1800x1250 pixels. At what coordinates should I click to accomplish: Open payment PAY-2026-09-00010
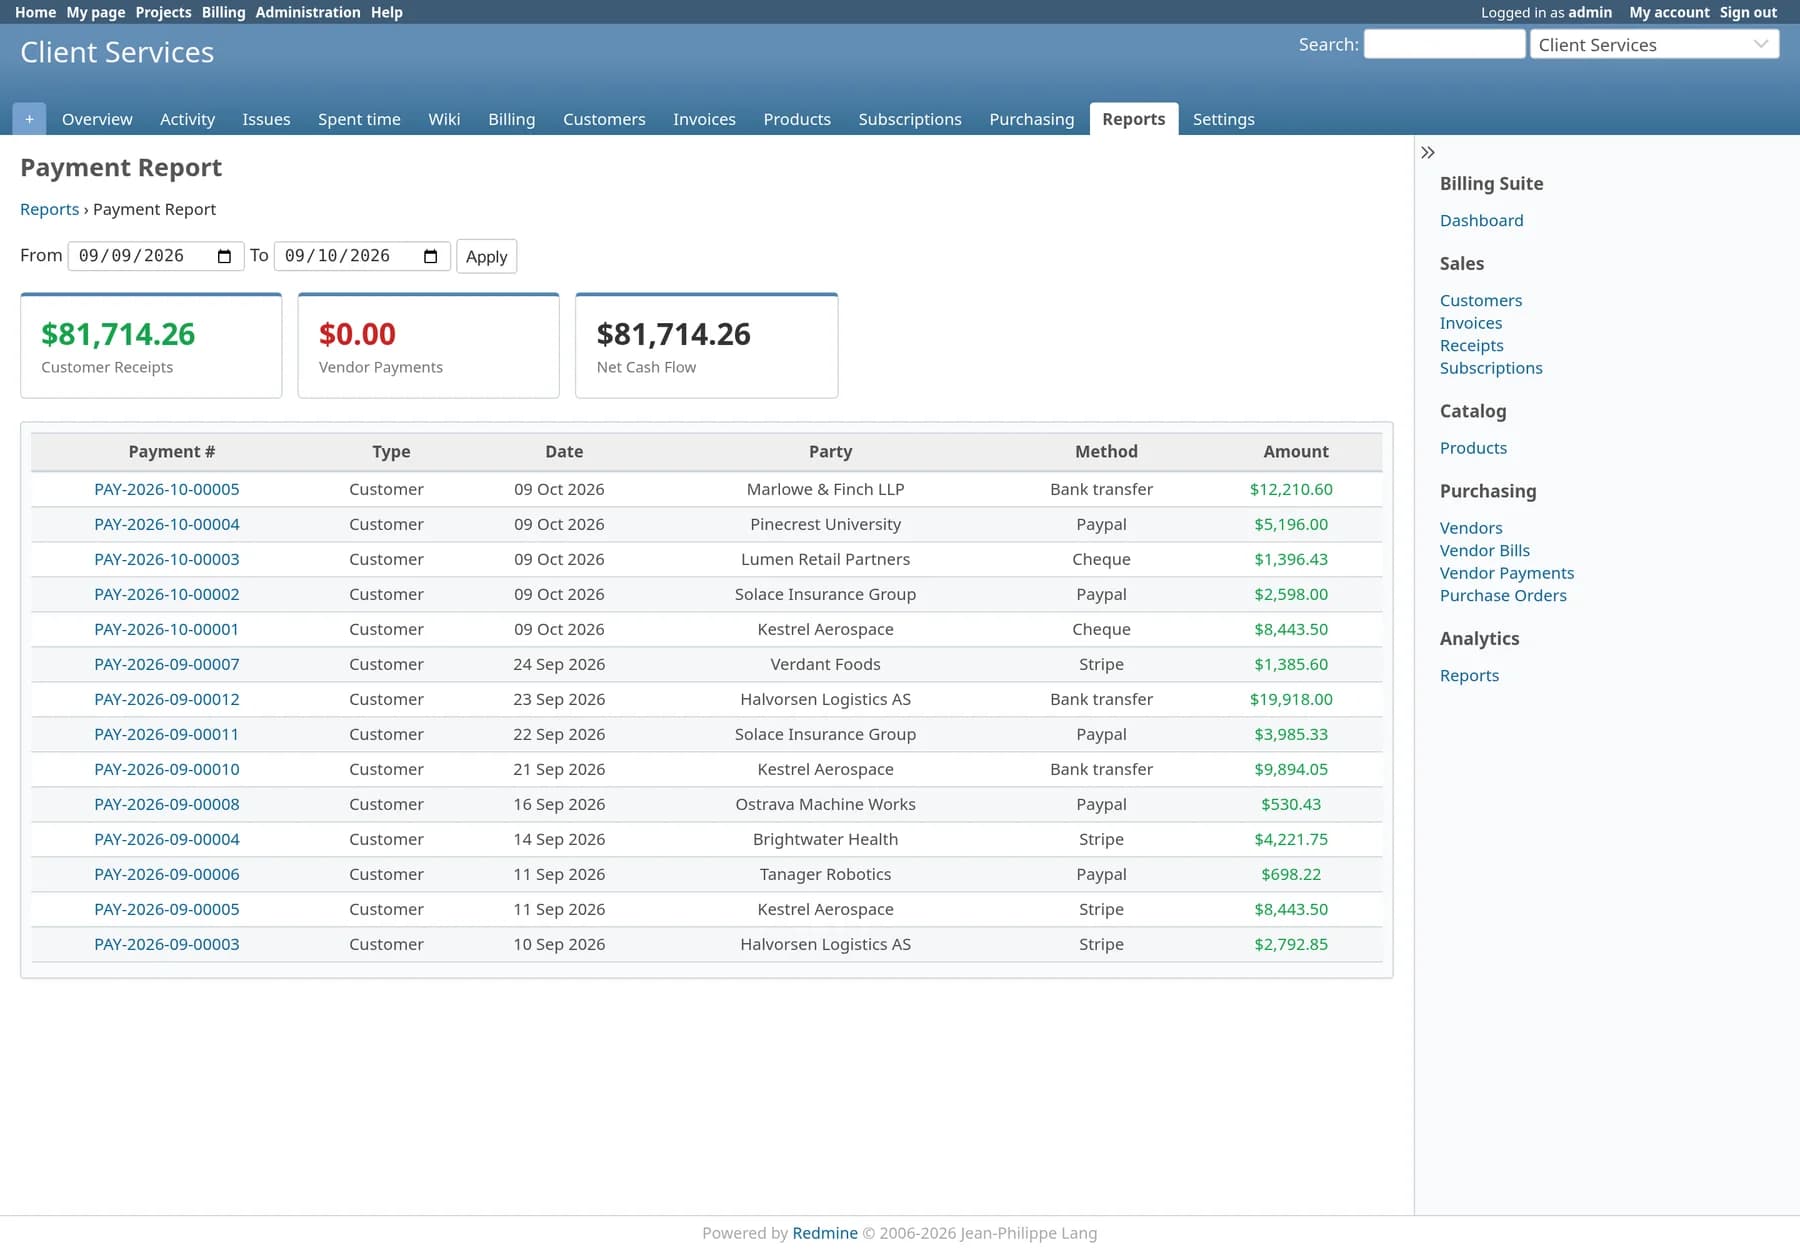(166, 769)
